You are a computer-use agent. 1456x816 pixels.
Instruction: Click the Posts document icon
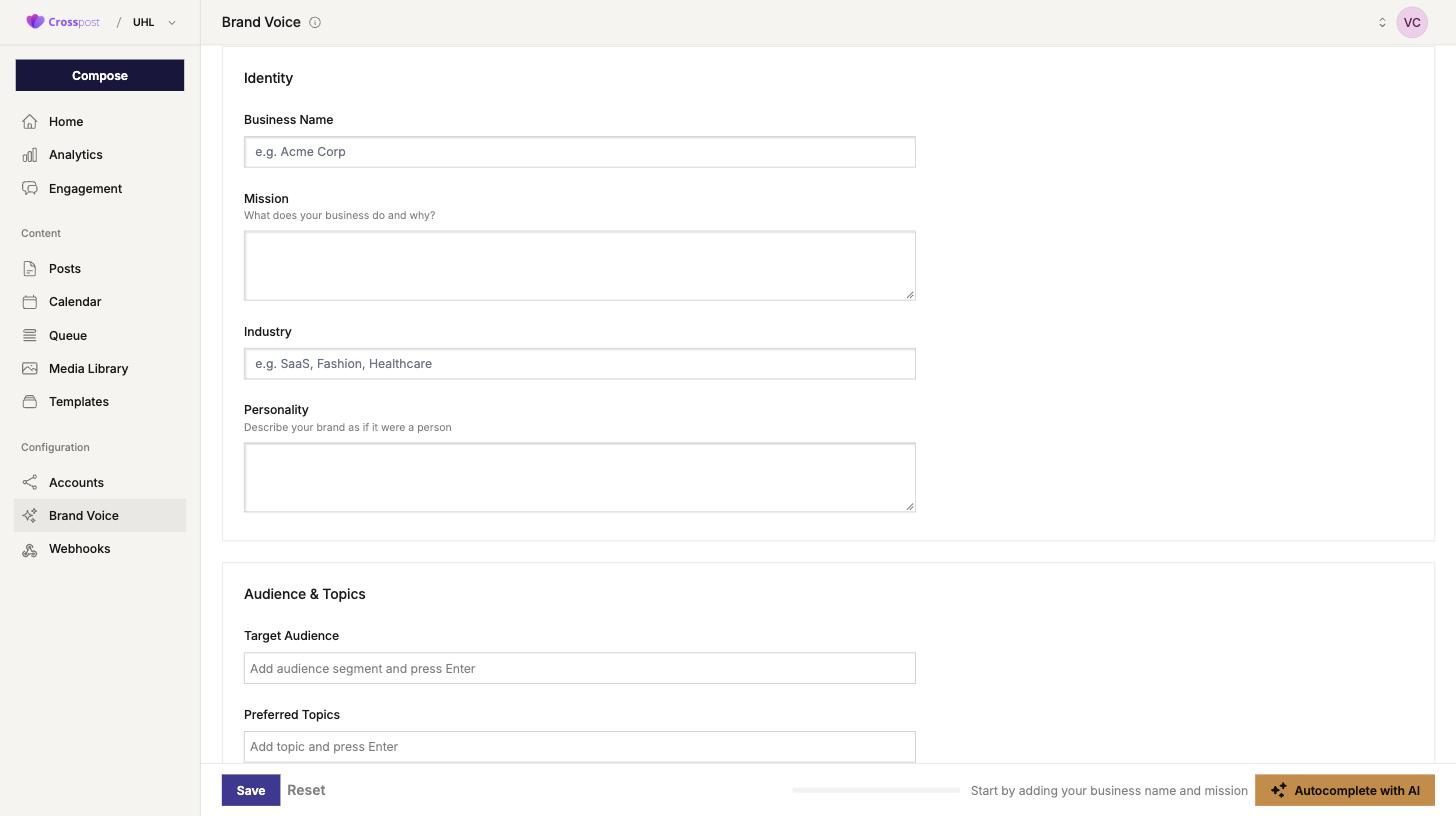tap(30, 269)
